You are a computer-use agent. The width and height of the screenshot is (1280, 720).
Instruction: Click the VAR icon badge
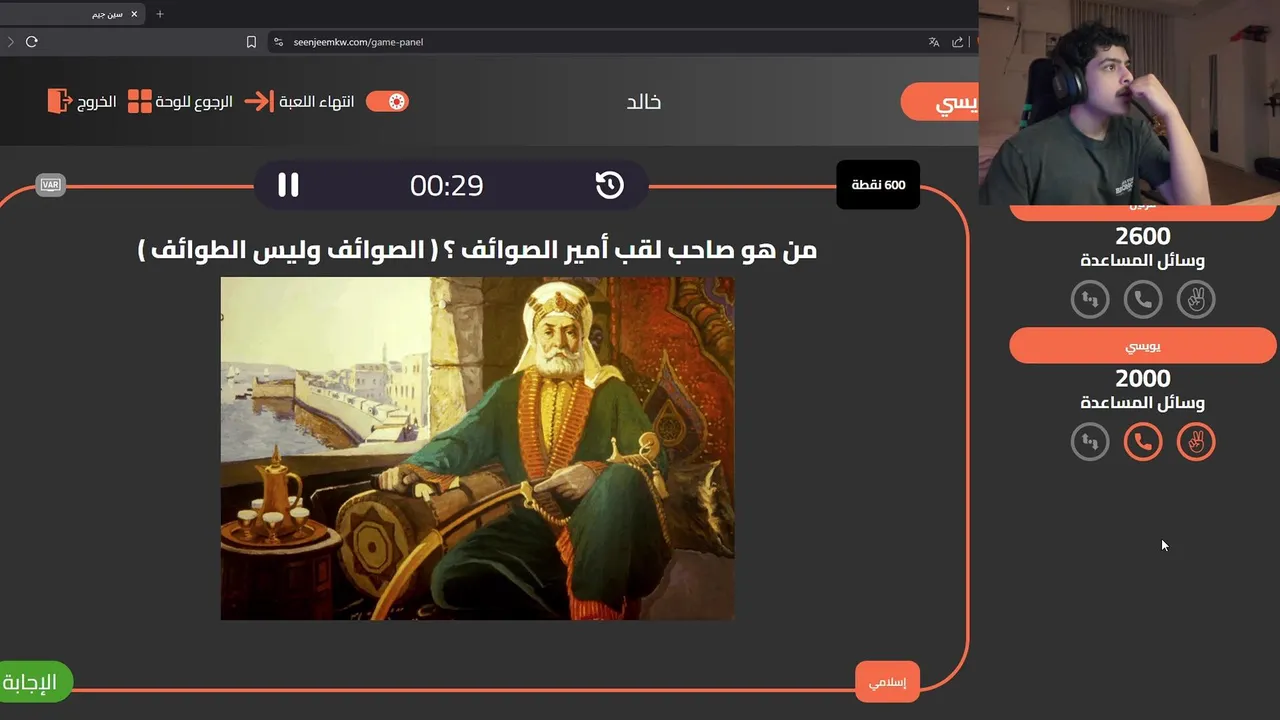[50, 185]
